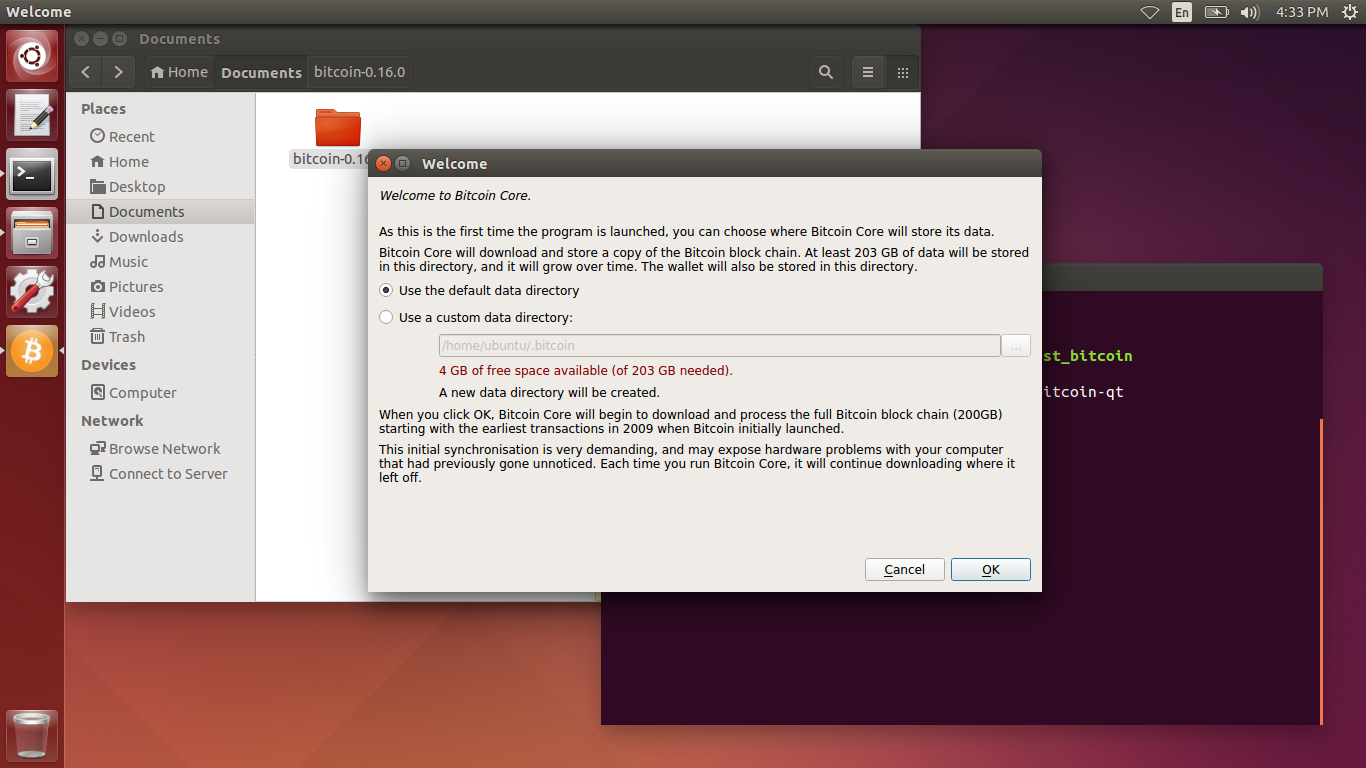The height and width of the screenshot is (768, 1366).
Task: Close the Welcome dialog window
Action: point(384,163)
